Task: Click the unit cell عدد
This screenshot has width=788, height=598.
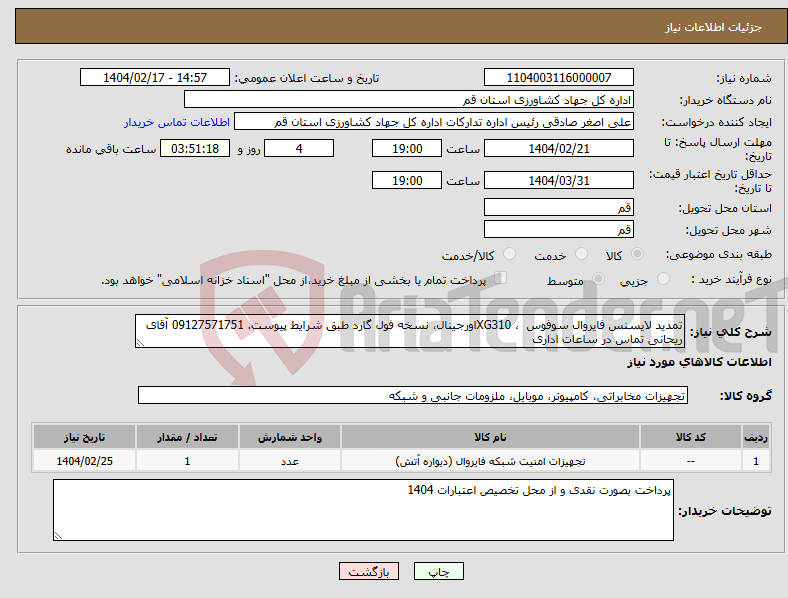Action: pos(290,461)
